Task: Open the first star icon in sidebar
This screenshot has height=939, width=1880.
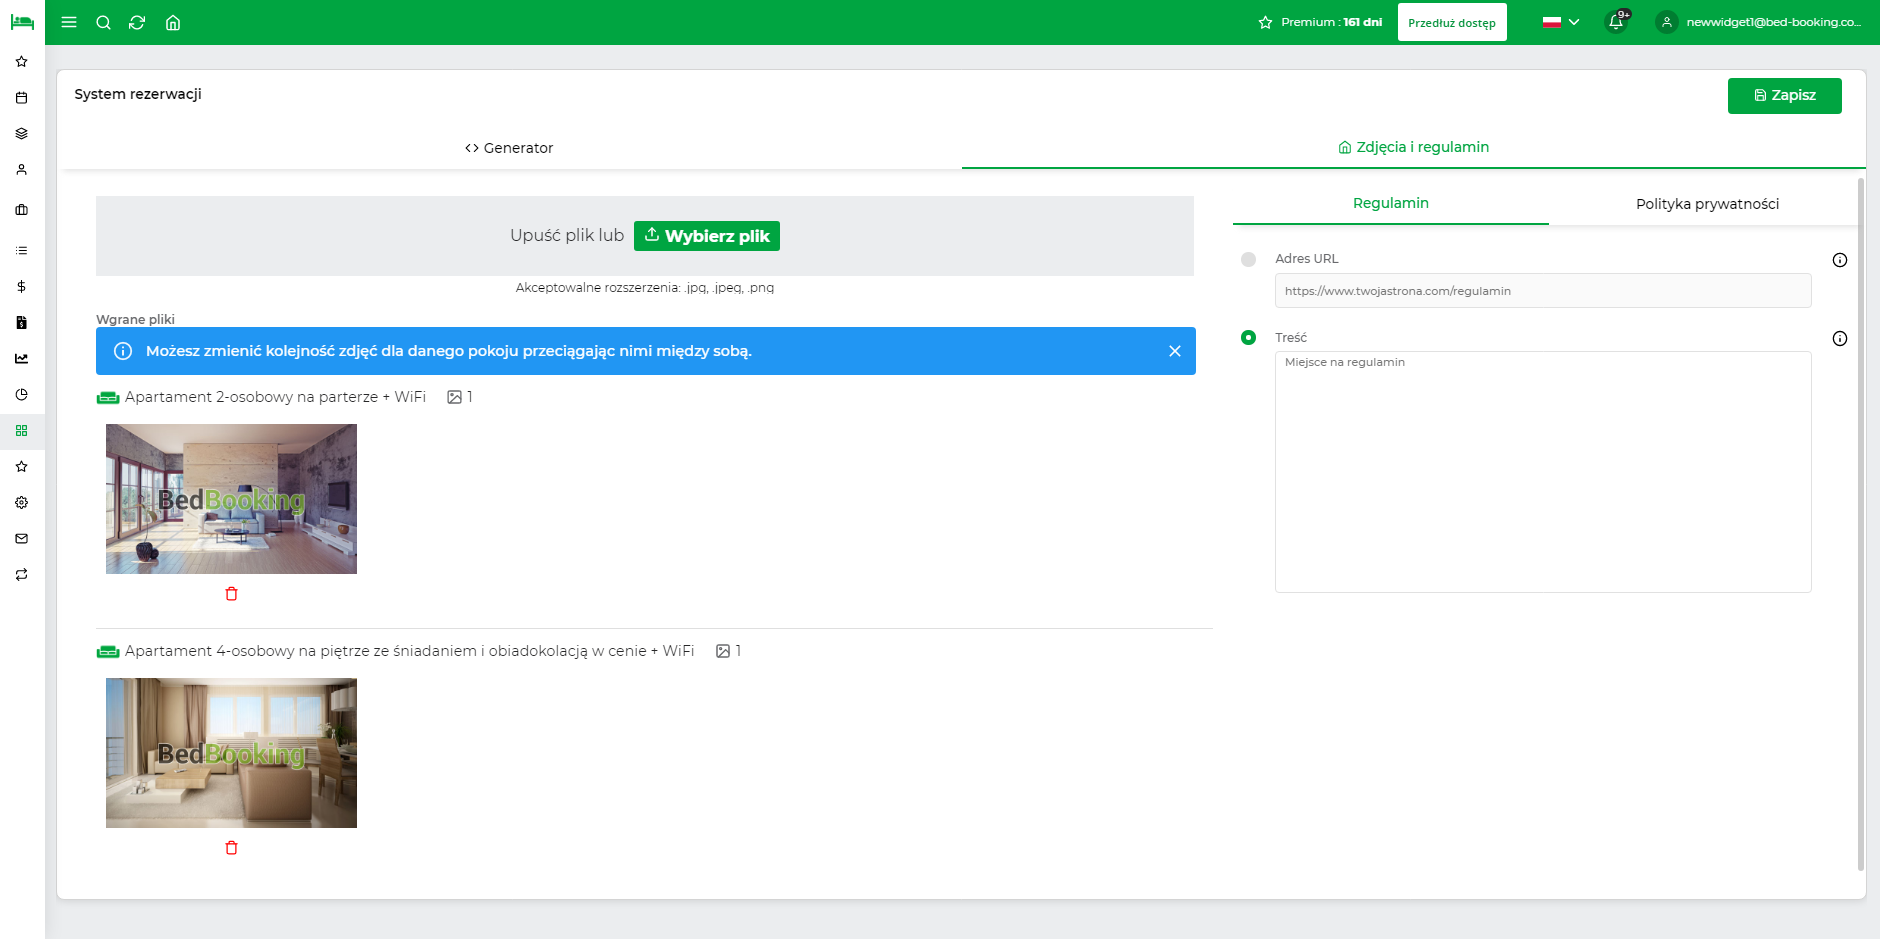Action: point(22,61)
